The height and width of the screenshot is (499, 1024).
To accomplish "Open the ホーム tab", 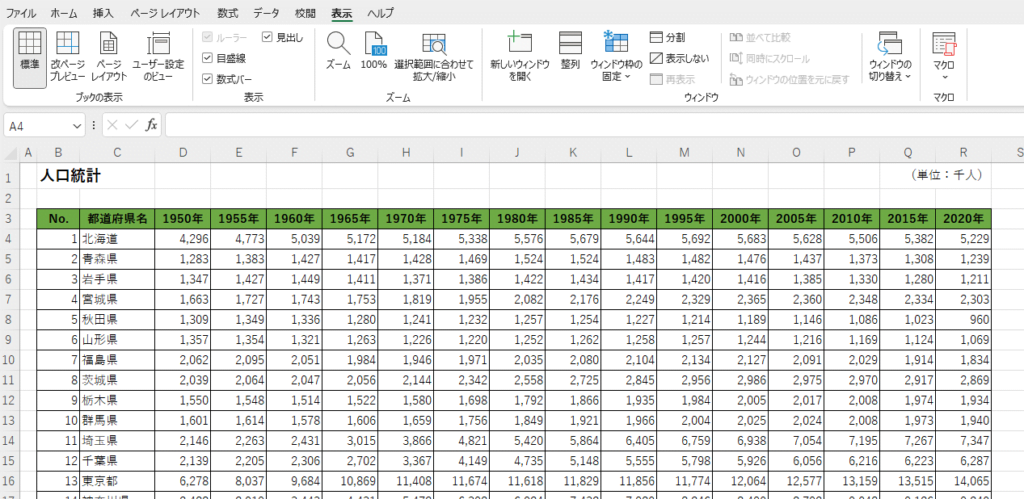I will coord(63,13).
